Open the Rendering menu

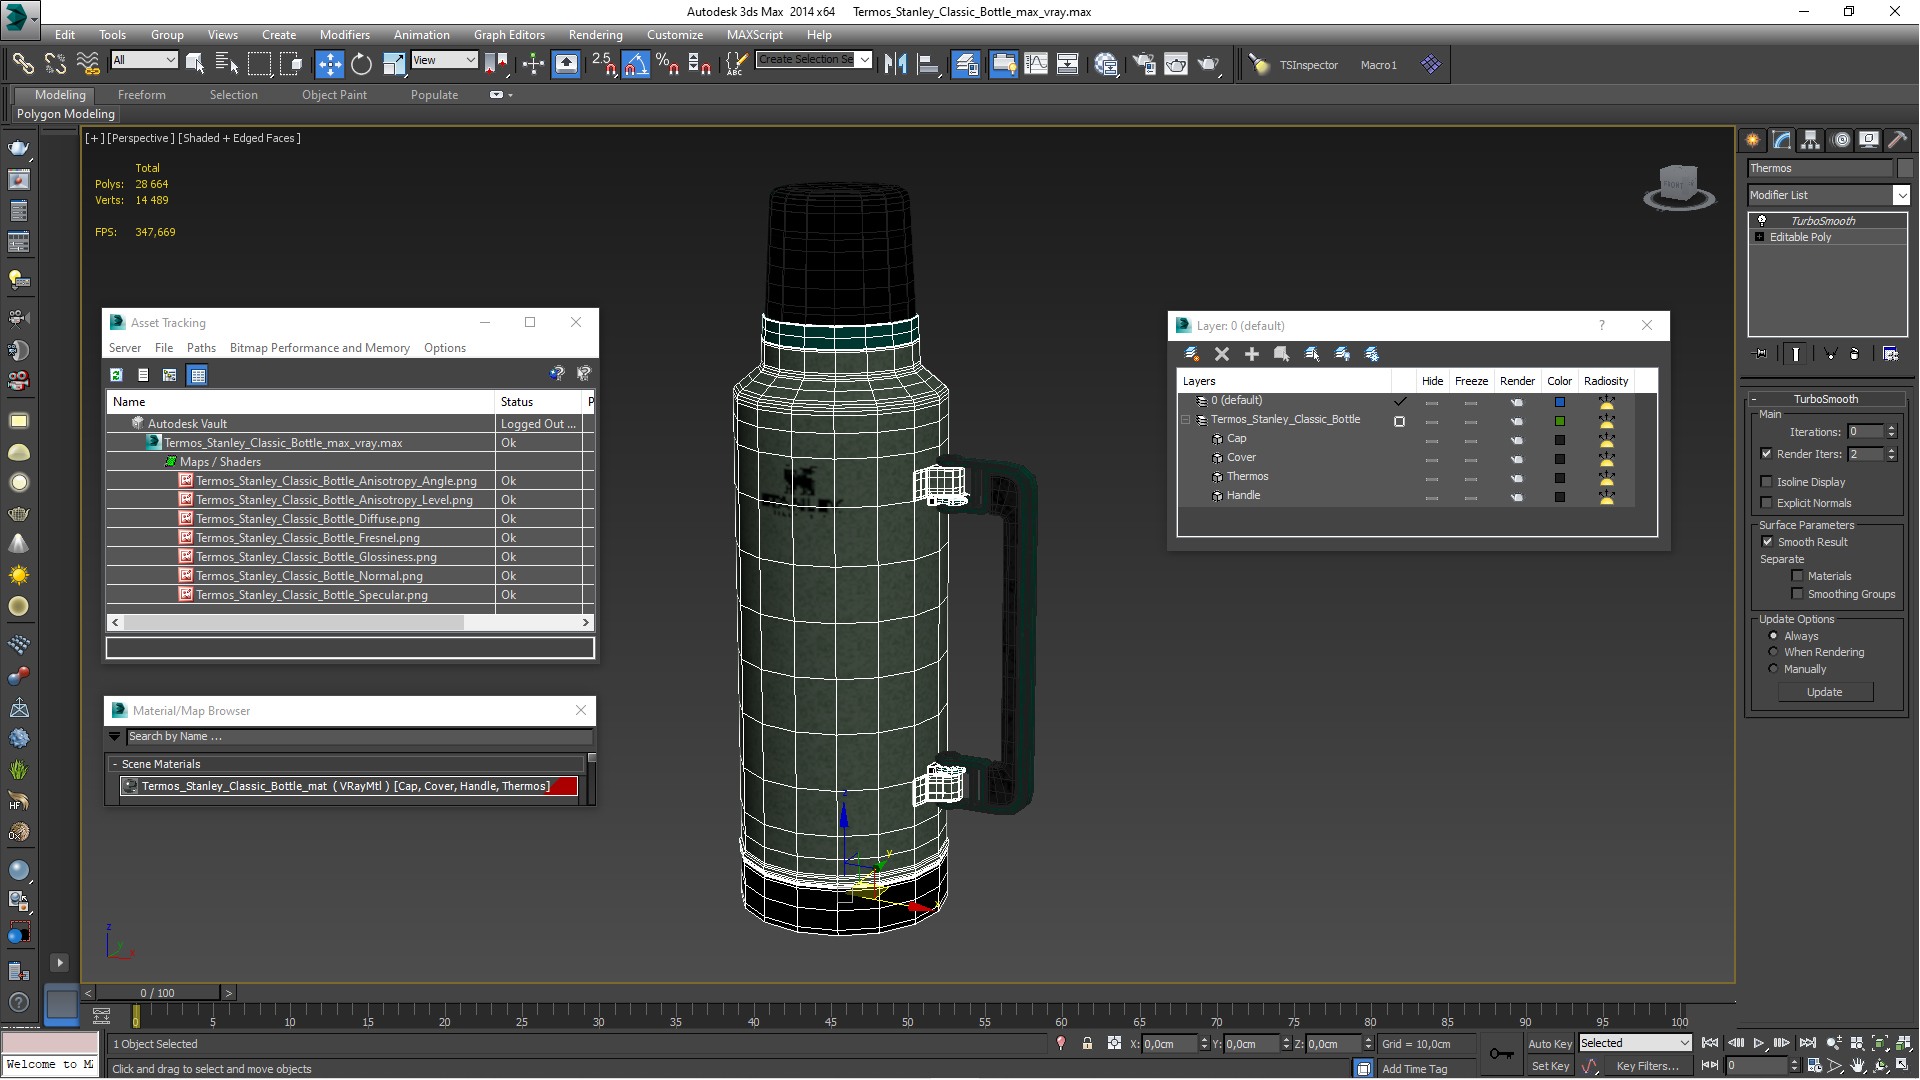coord(591,36)
